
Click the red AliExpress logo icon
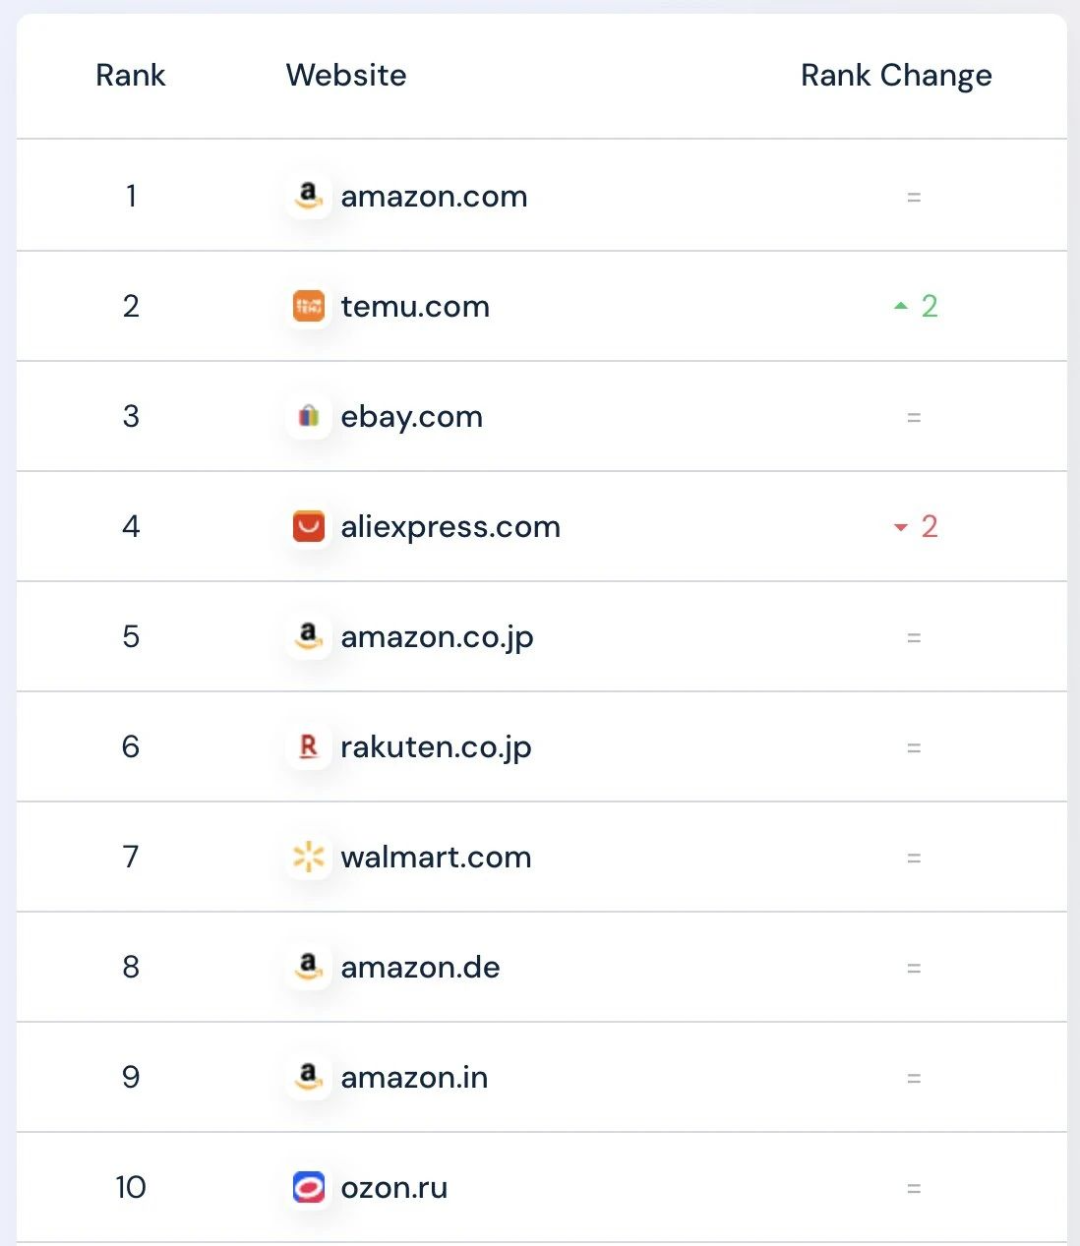309,526
